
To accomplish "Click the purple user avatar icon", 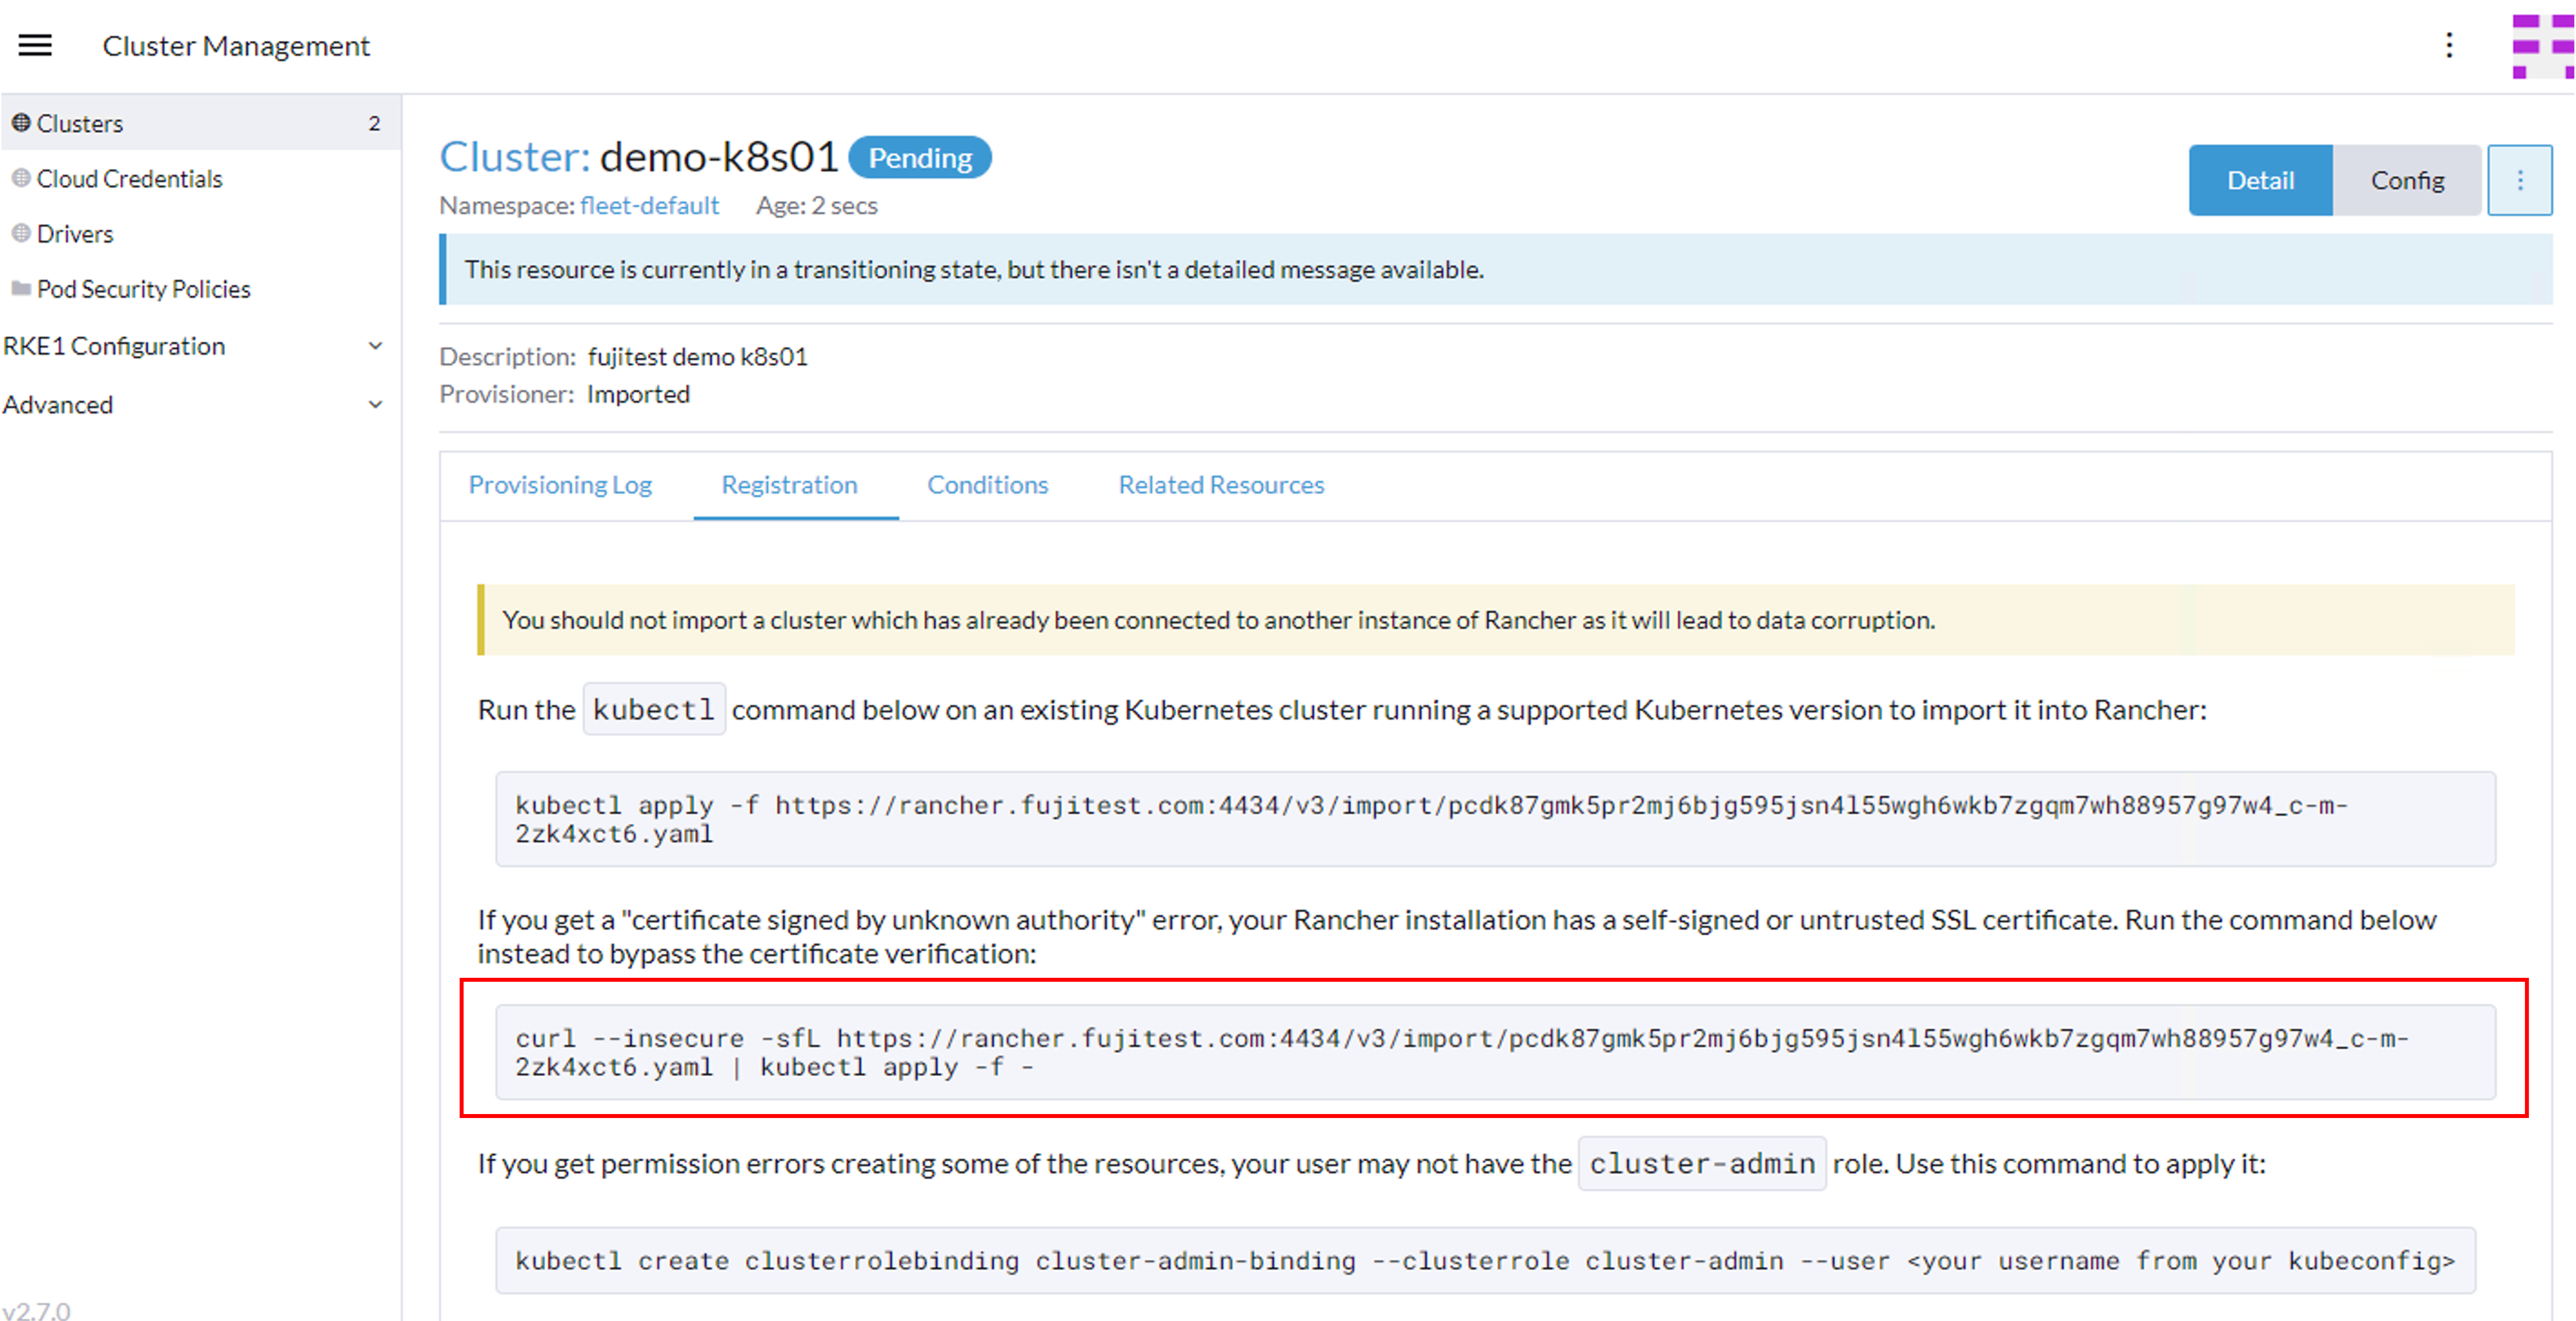I will point(2543,46).
